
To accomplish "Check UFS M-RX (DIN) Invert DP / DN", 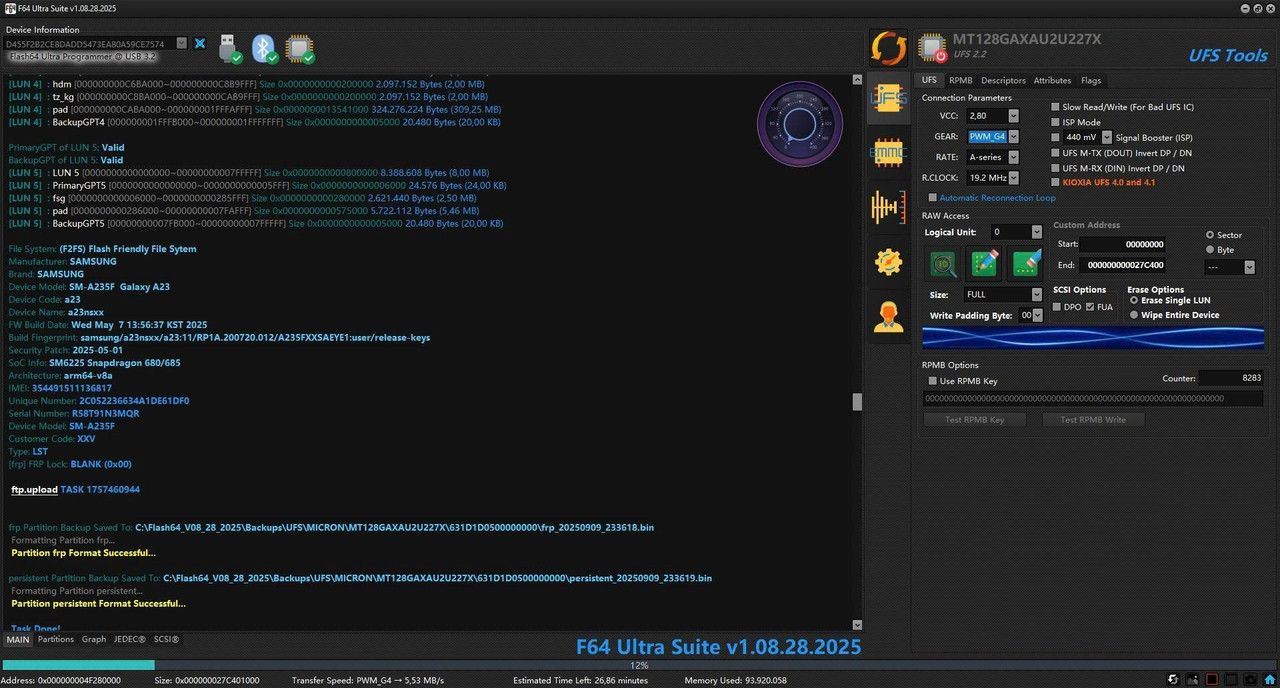I will [x=1055, y=168].
